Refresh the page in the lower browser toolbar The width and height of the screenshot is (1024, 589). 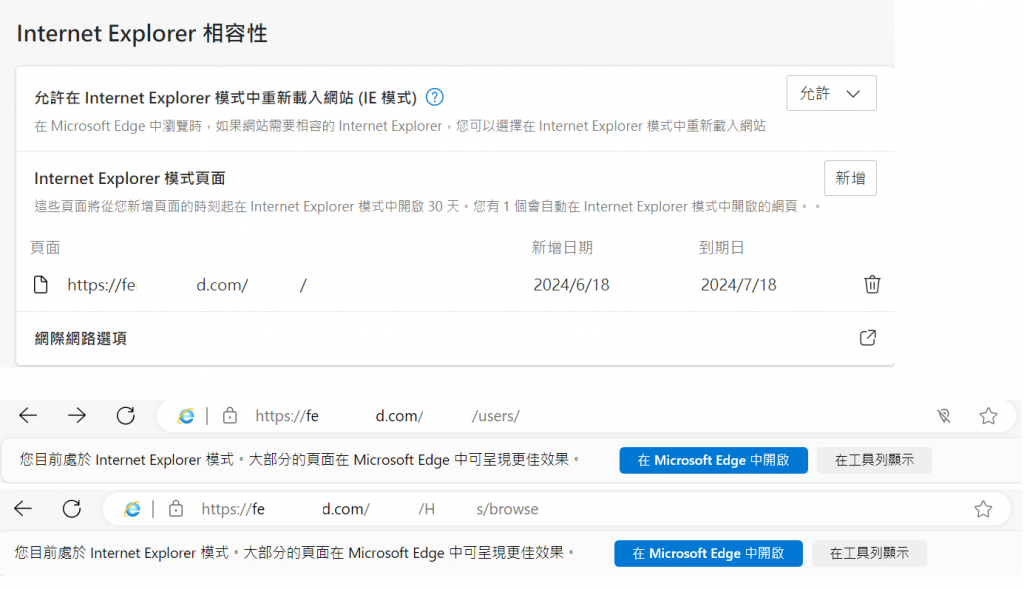(x=72, y=509)
